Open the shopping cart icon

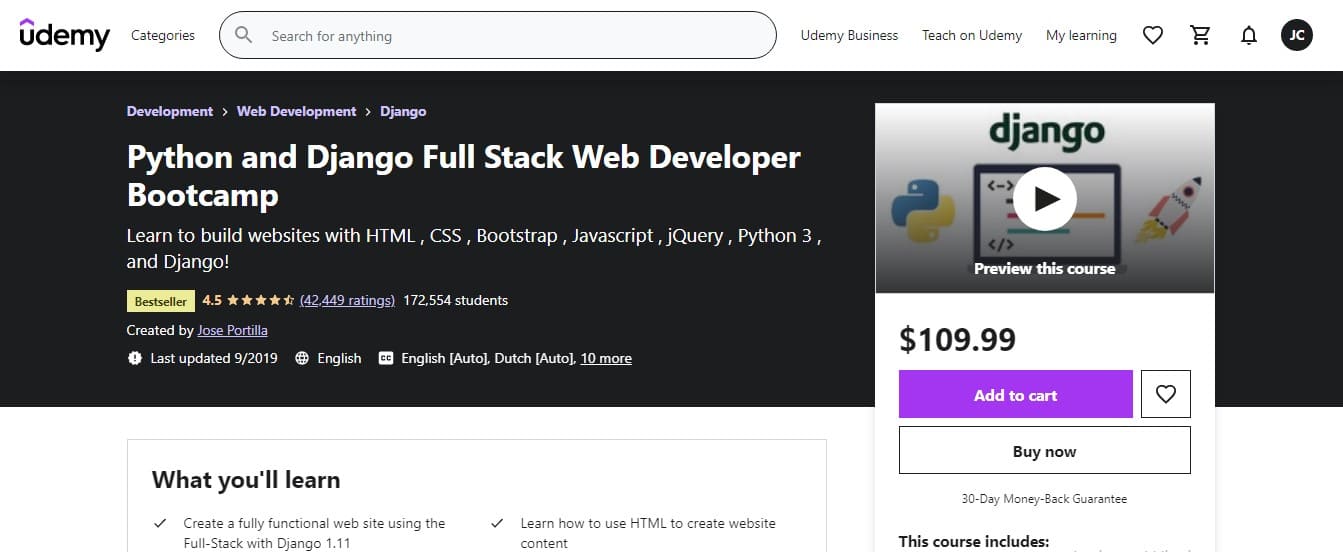pos(1201,35)
